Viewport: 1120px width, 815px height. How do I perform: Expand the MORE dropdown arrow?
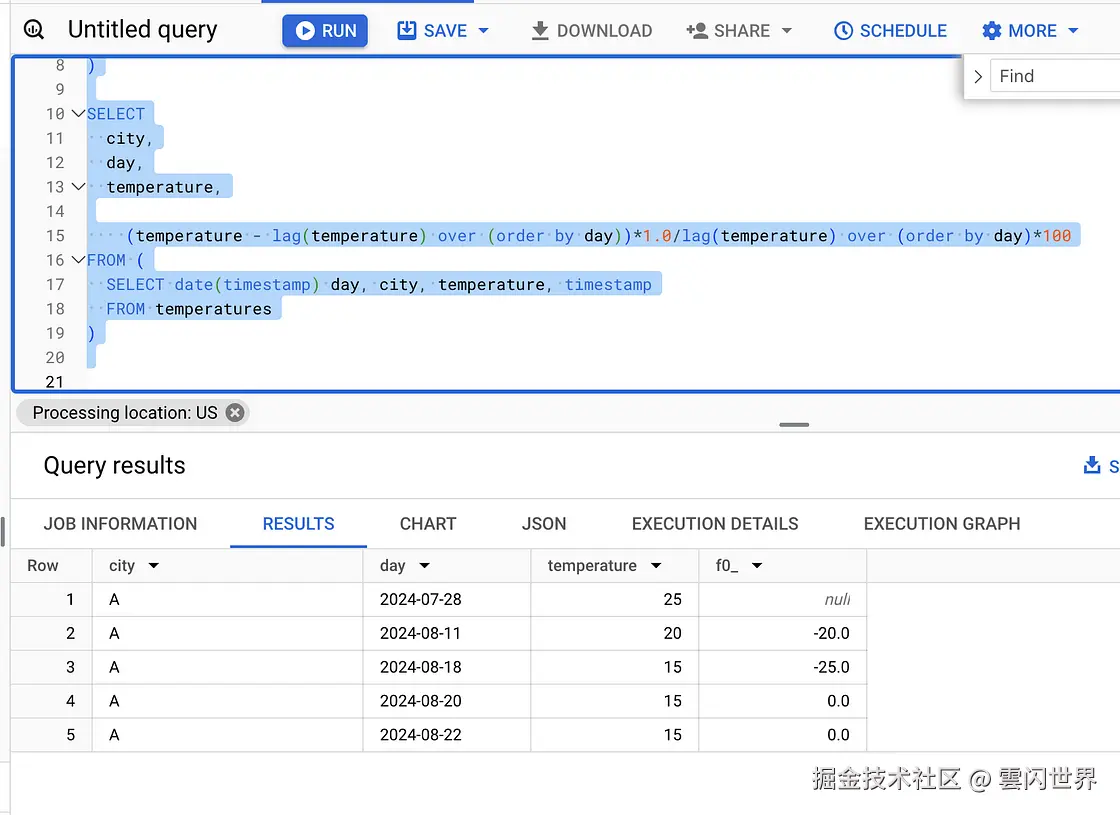pos(1073,31)
